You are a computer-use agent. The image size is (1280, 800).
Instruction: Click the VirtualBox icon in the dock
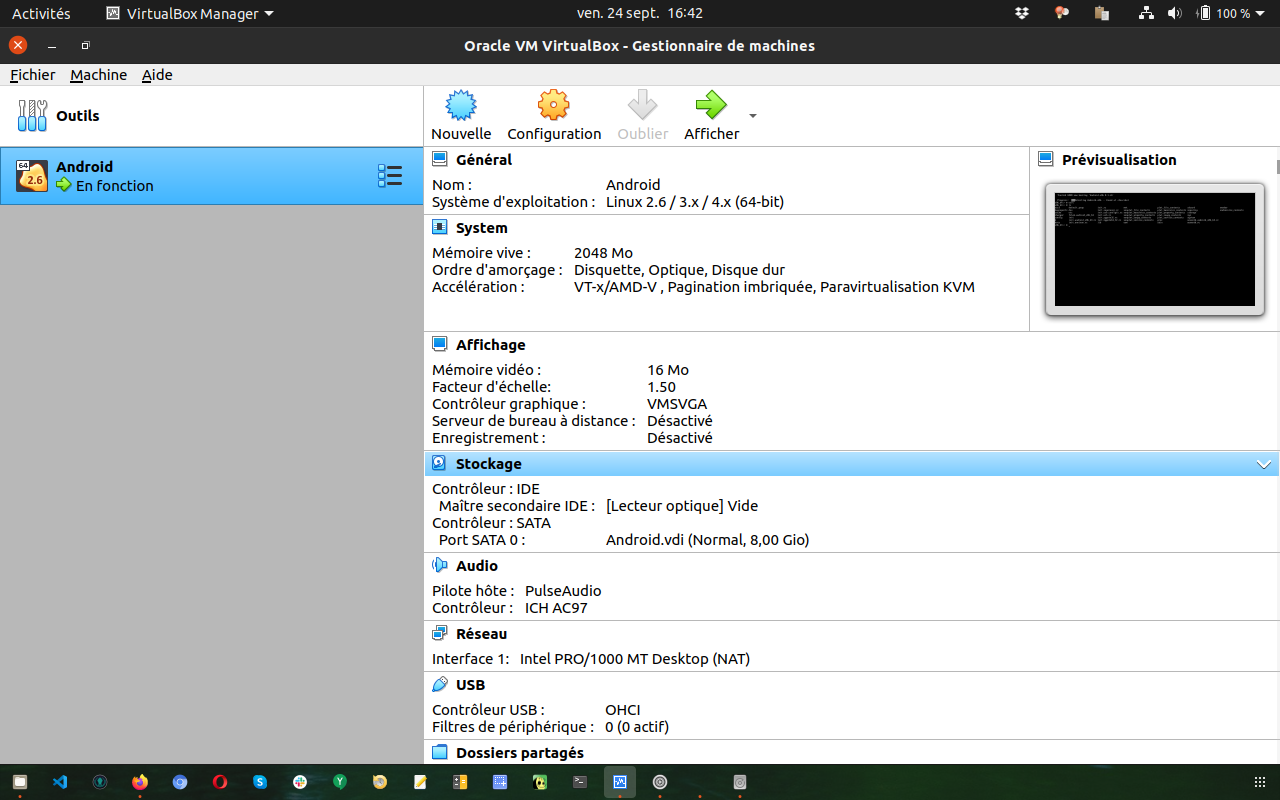pos(620,782)
